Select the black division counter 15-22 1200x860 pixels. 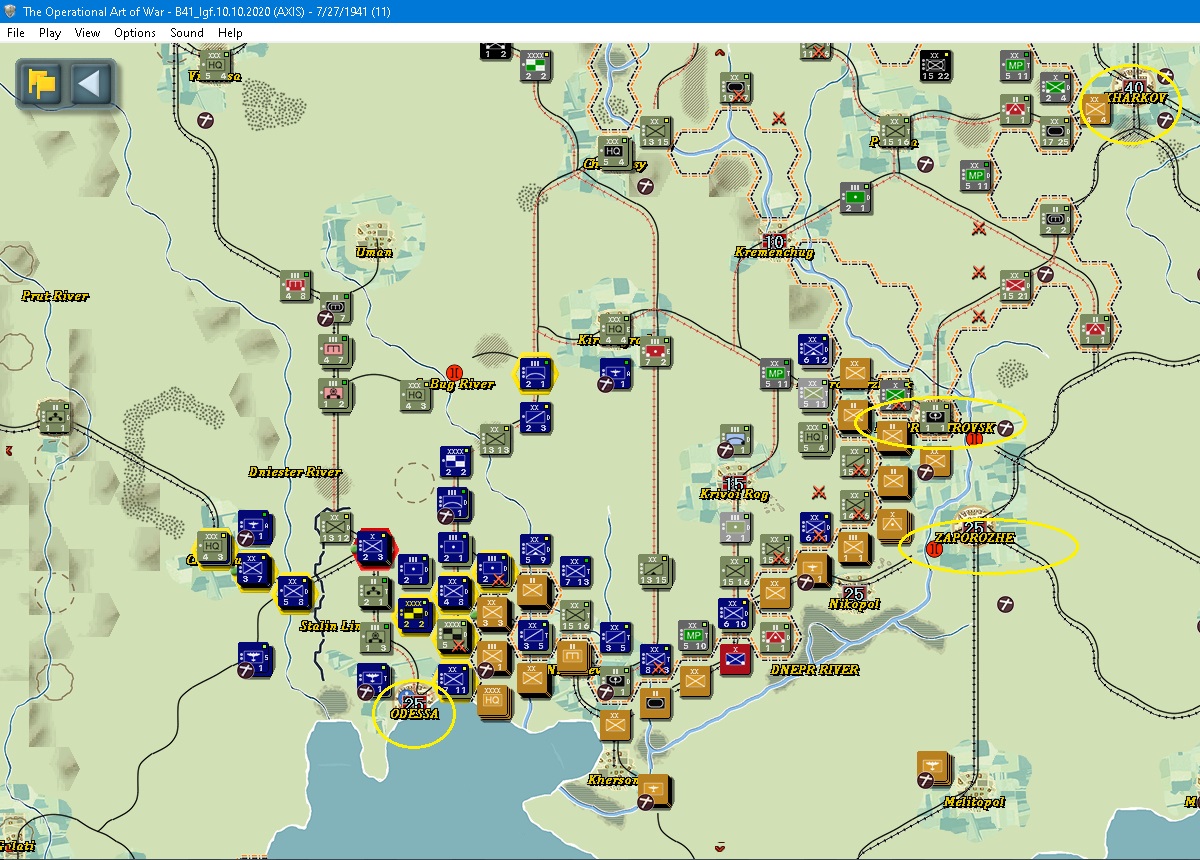tap(935, 65)
